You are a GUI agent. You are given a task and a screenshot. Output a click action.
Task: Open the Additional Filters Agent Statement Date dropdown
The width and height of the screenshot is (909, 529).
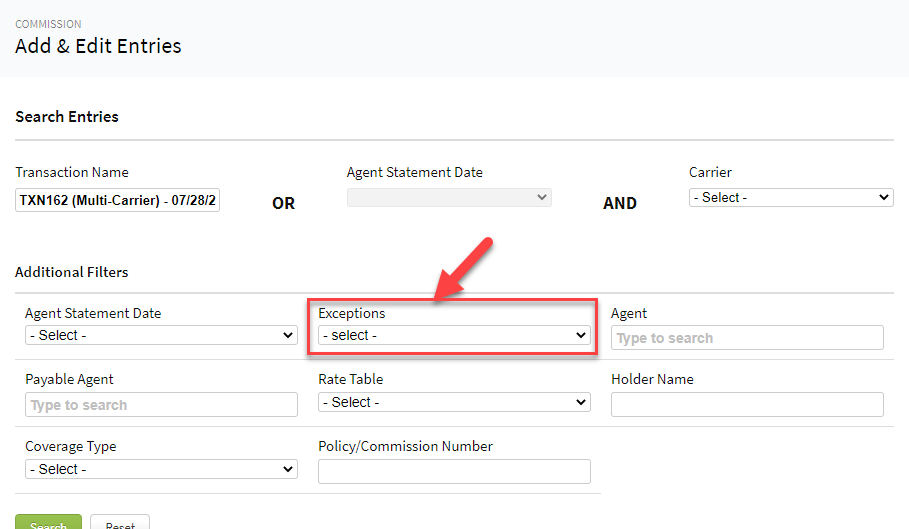click(161, 335)
